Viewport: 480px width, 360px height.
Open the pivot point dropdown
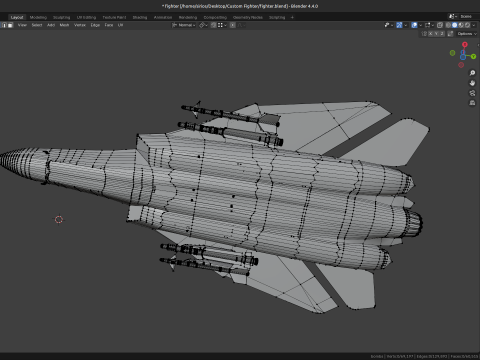[x=203, y=25]
